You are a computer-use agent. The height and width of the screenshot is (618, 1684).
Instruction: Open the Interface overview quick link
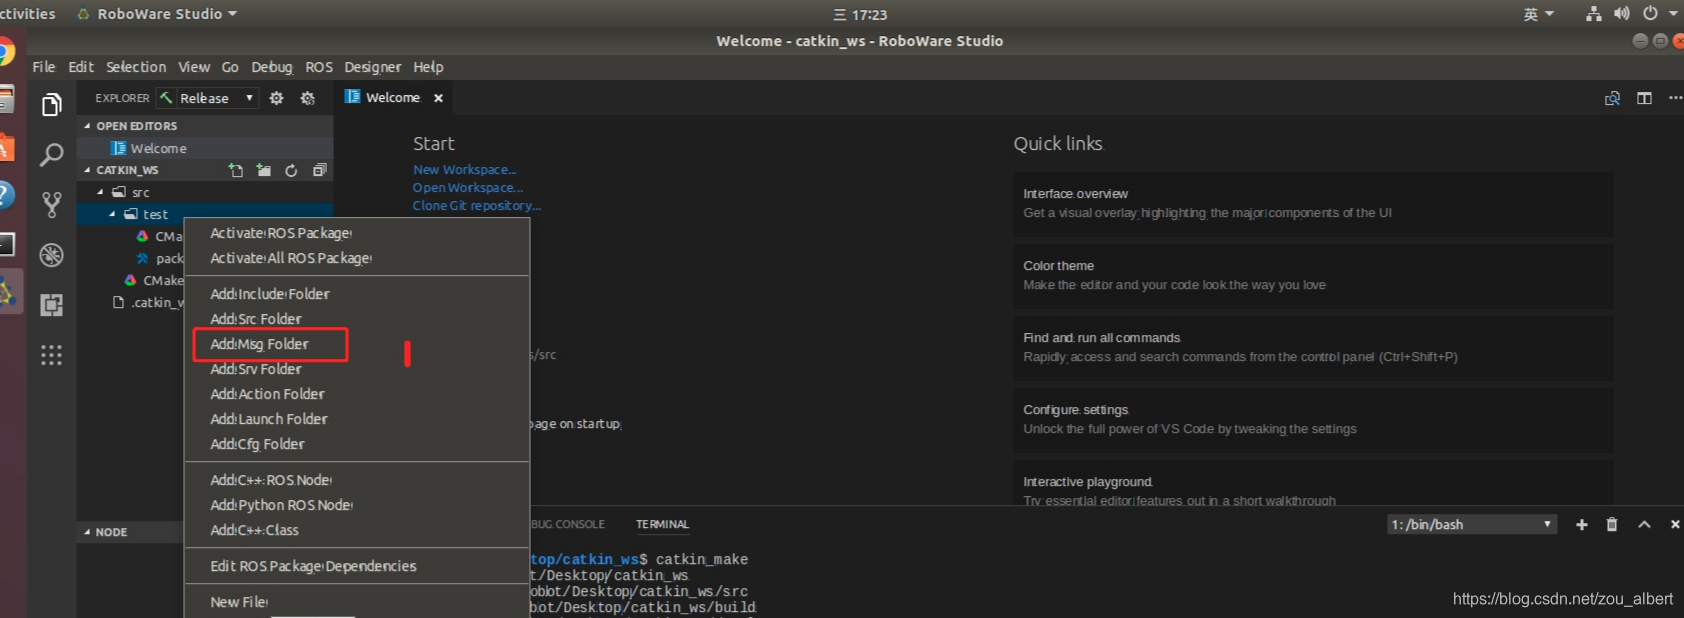coord(1313,204)
